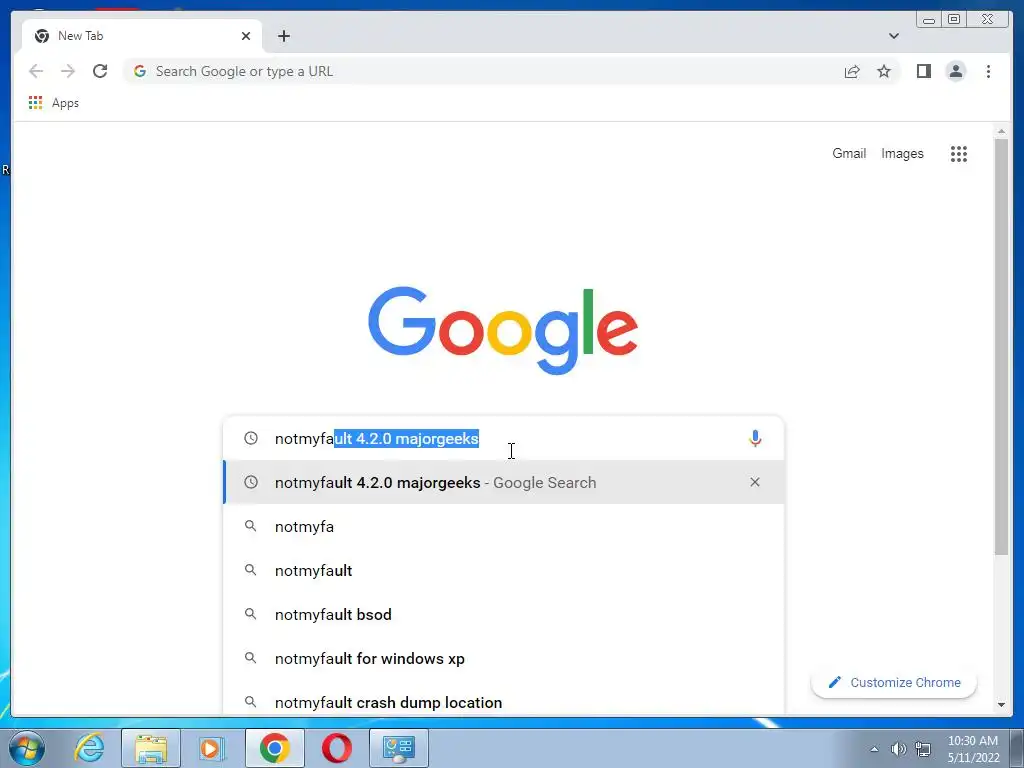This screenshot has width=1024, height=768.
Task: Click the browser back arrow
Action: pos(36,71)
